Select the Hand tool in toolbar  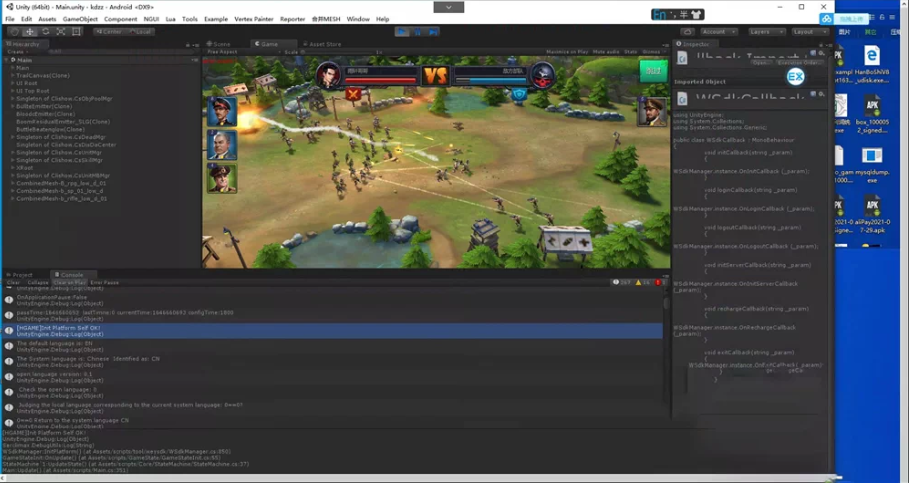pyautogui.click(x=14, y=32)
